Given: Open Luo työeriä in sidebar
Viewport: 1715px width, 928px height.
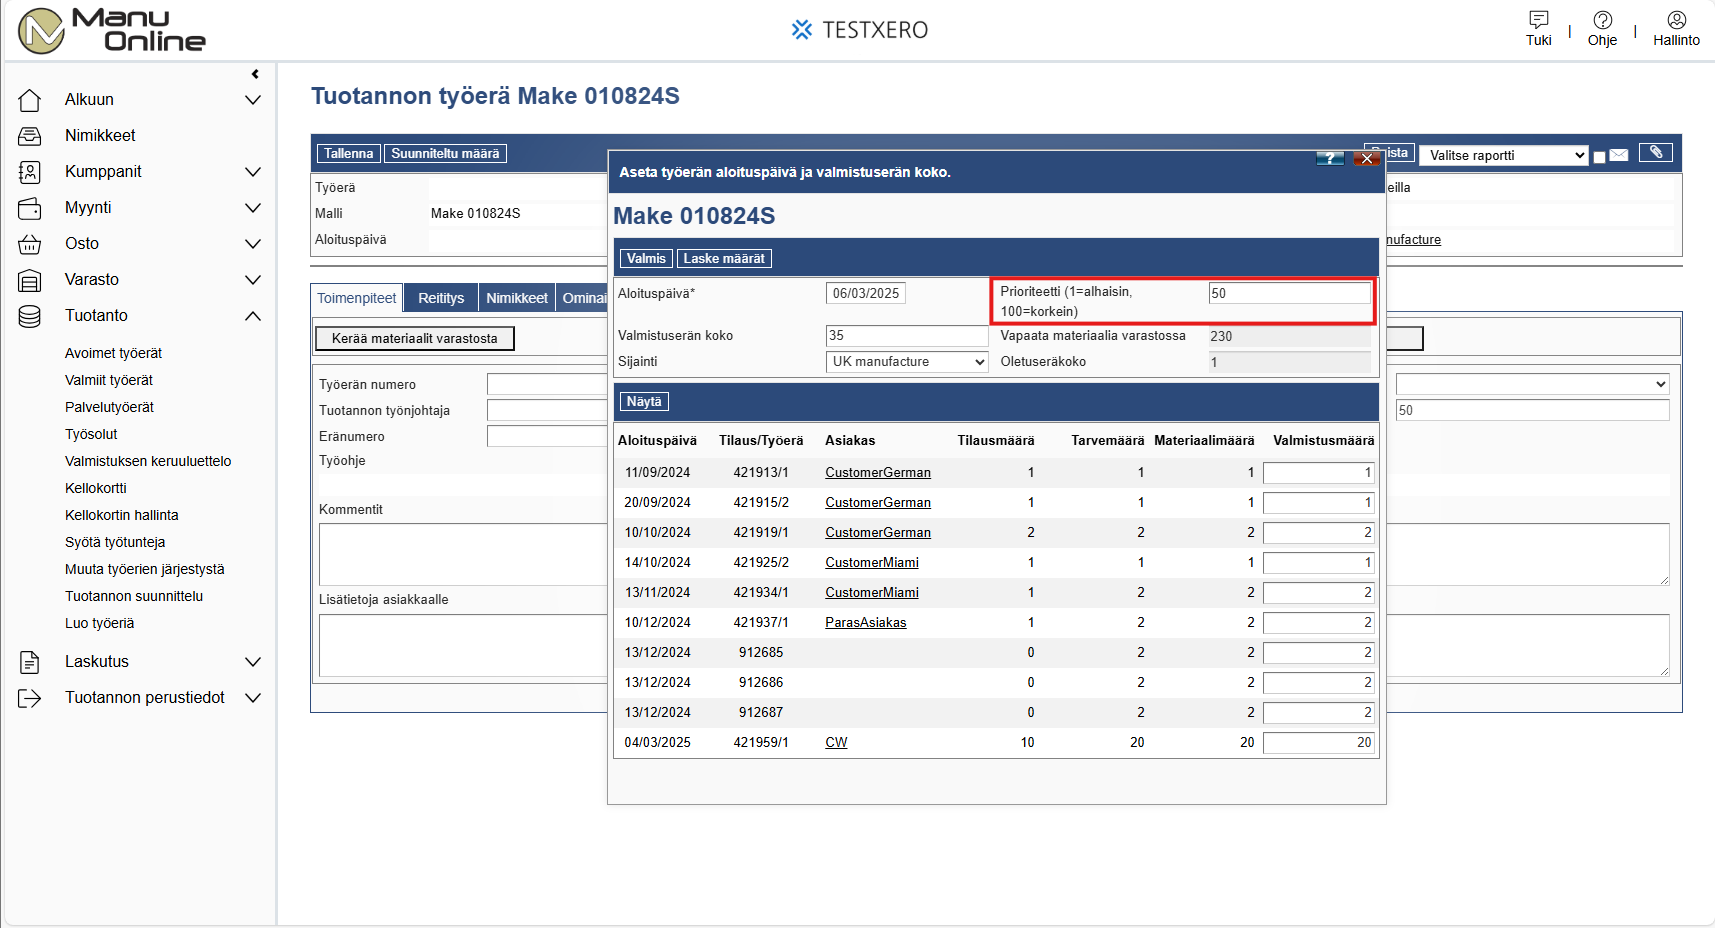Looking at the screenshot, I should pyautogui.click(x=99, y=623).
